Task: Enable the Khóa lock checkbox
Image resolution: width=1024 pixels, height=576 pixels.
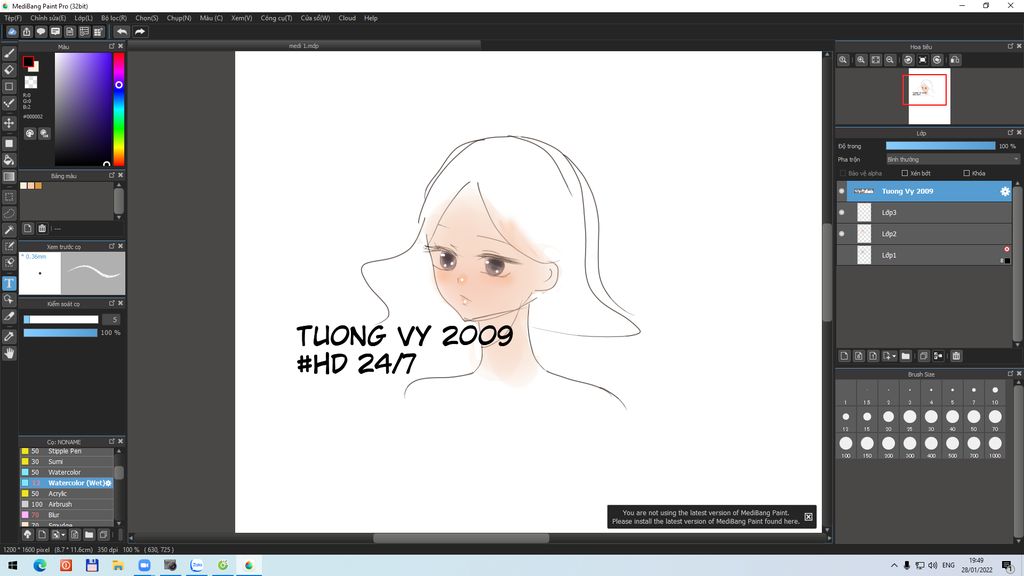Action: point(967,173)
